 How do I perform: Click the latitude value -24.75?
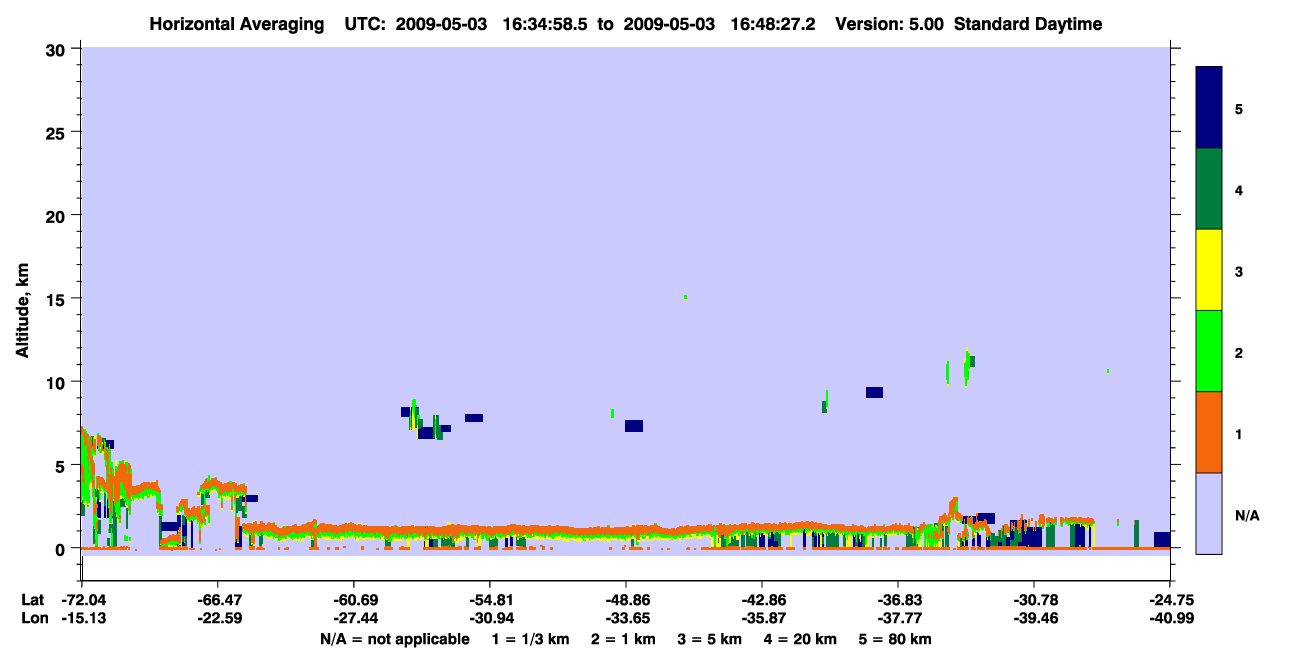pos(1170,600)
